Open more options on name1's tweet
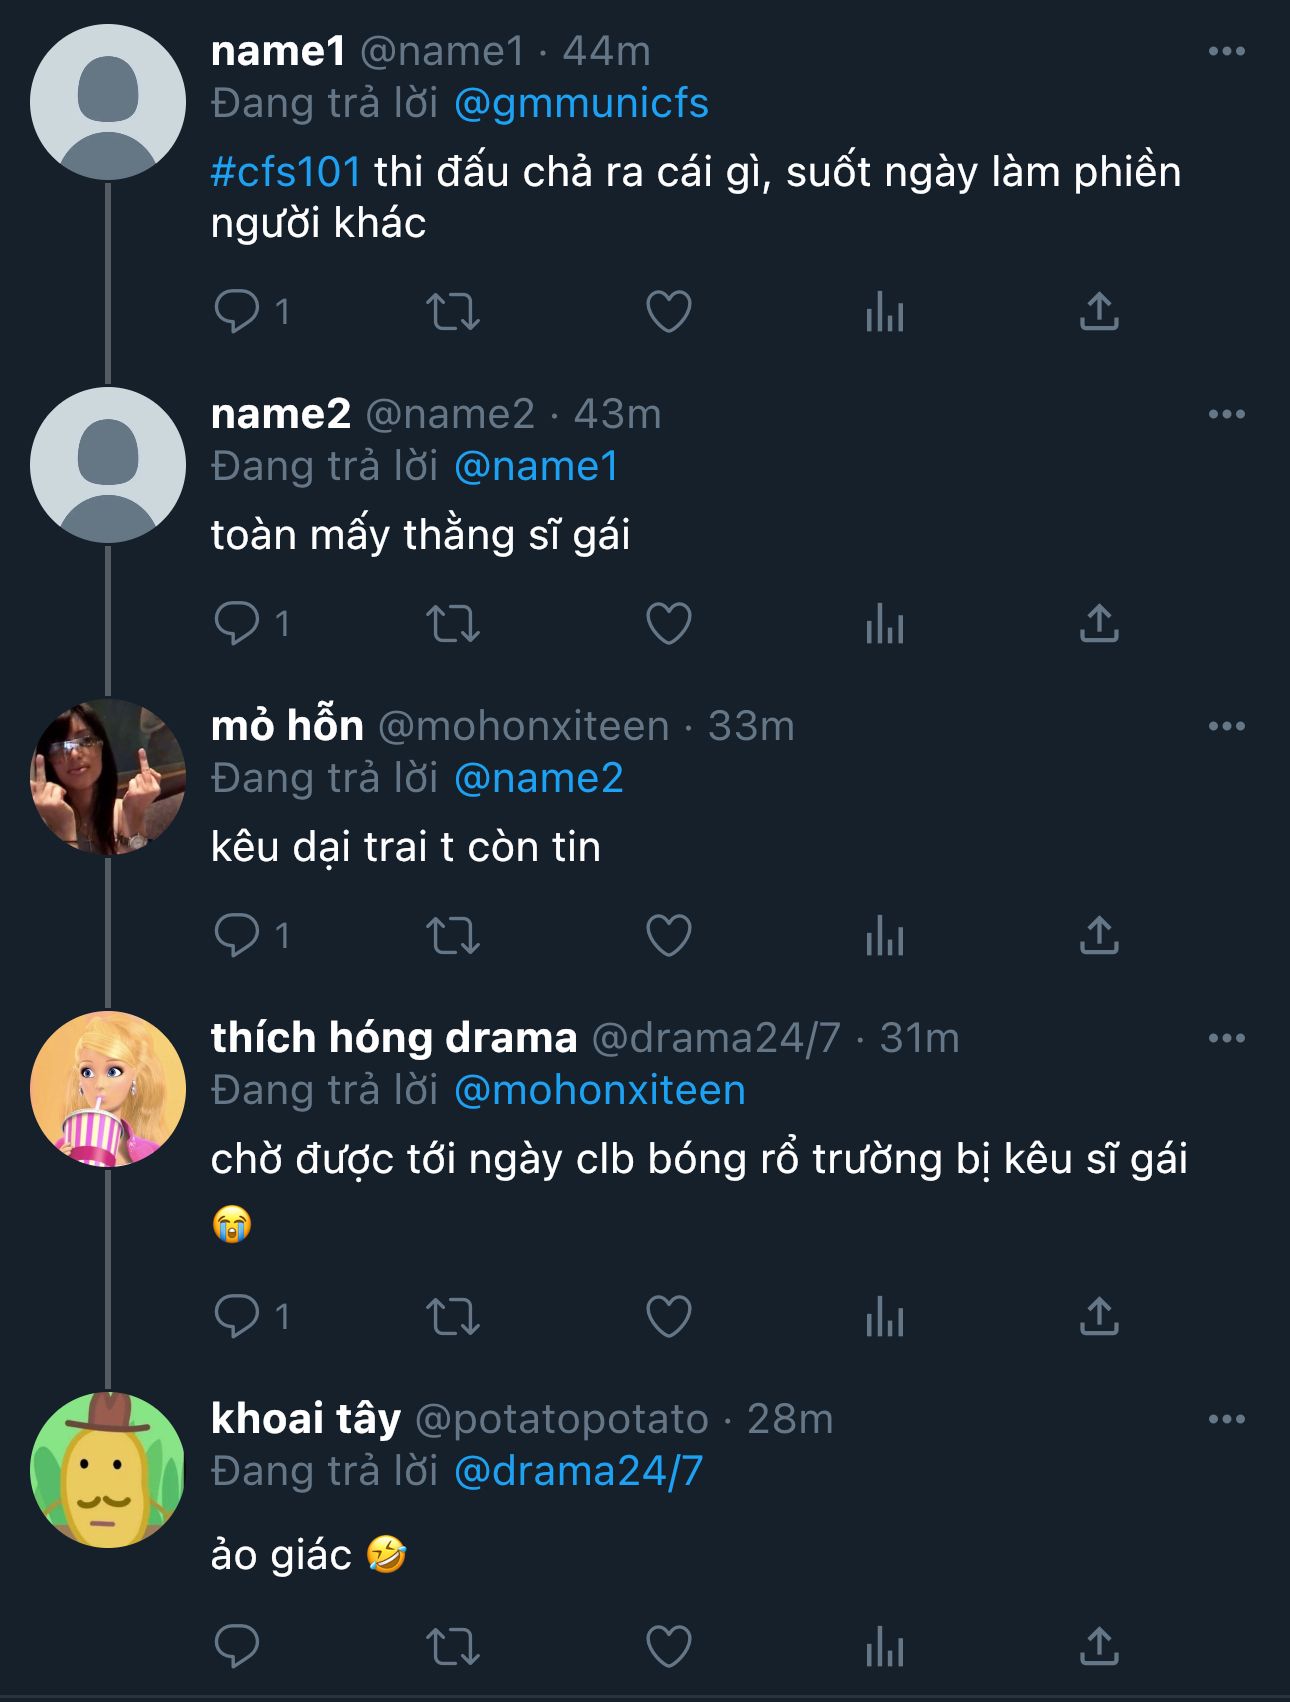 click(x=1226, y=51)
